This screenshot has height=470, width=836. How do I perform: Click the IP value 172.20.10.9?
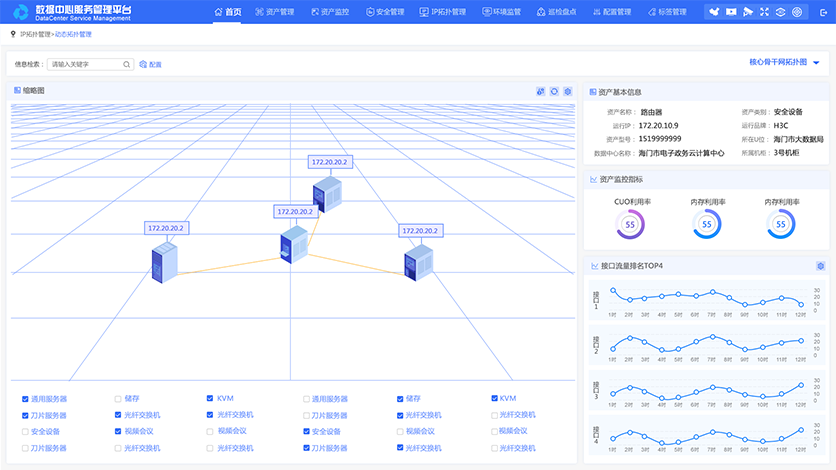click(x=658, y=126)
